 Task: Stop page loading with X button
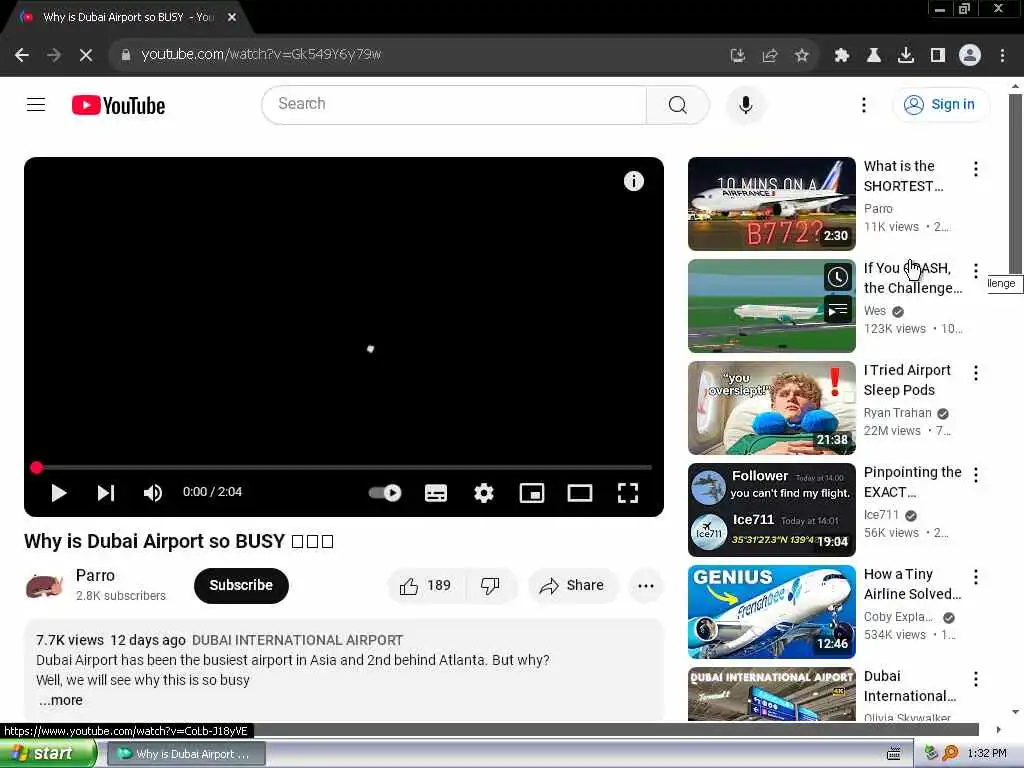[86, 55]
